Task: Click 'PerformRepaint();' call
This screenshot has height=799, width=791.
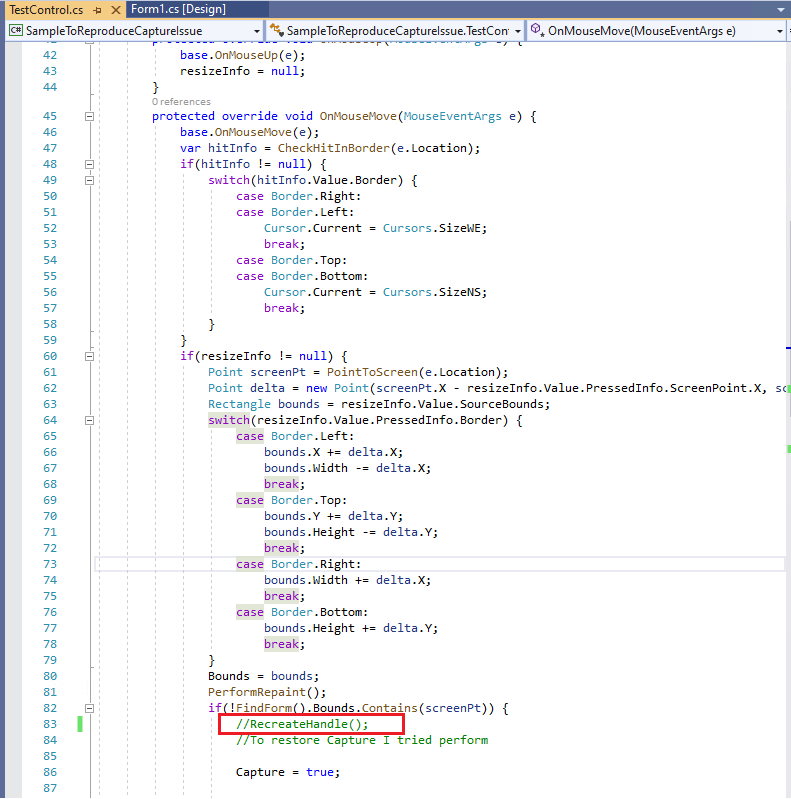Action: coord(267,692)
